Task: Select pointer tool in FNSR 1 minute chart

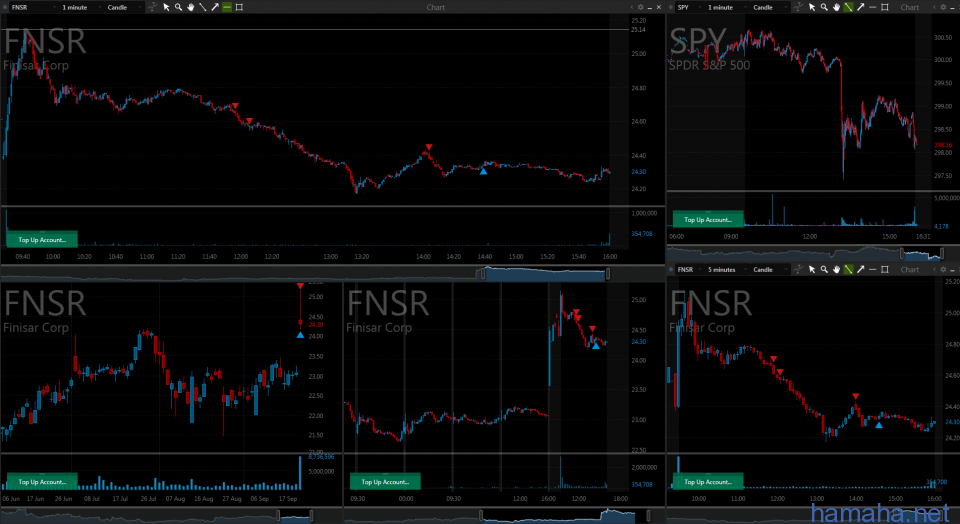Action: [x=166, y=7]
